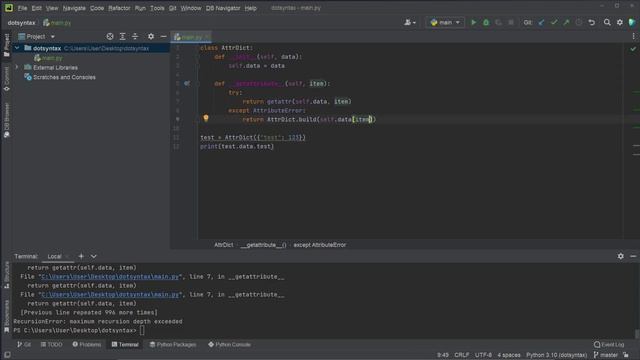Collapse the dotsyntax project folder
The height and width of the screenshot is (360, 640).
pyautogui.click(x=17, y=48)
